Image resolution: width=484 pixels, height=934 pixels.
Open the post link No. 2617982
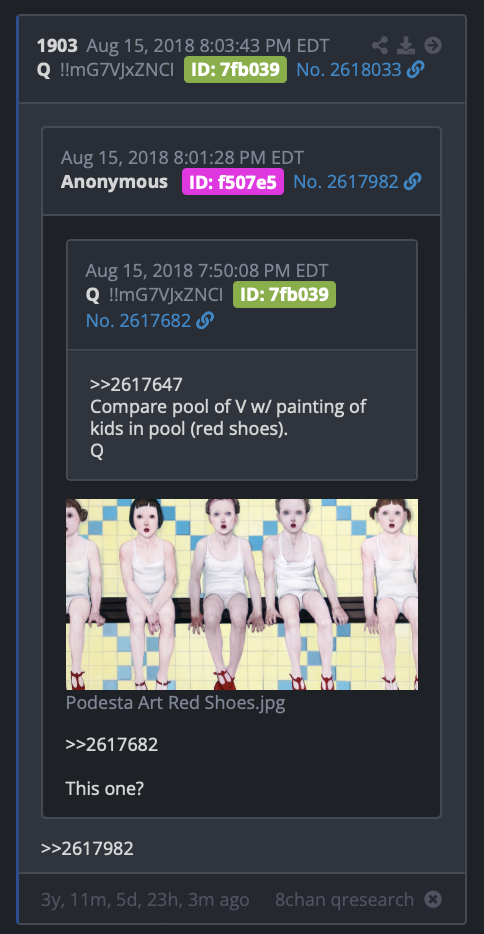(346, 182)
